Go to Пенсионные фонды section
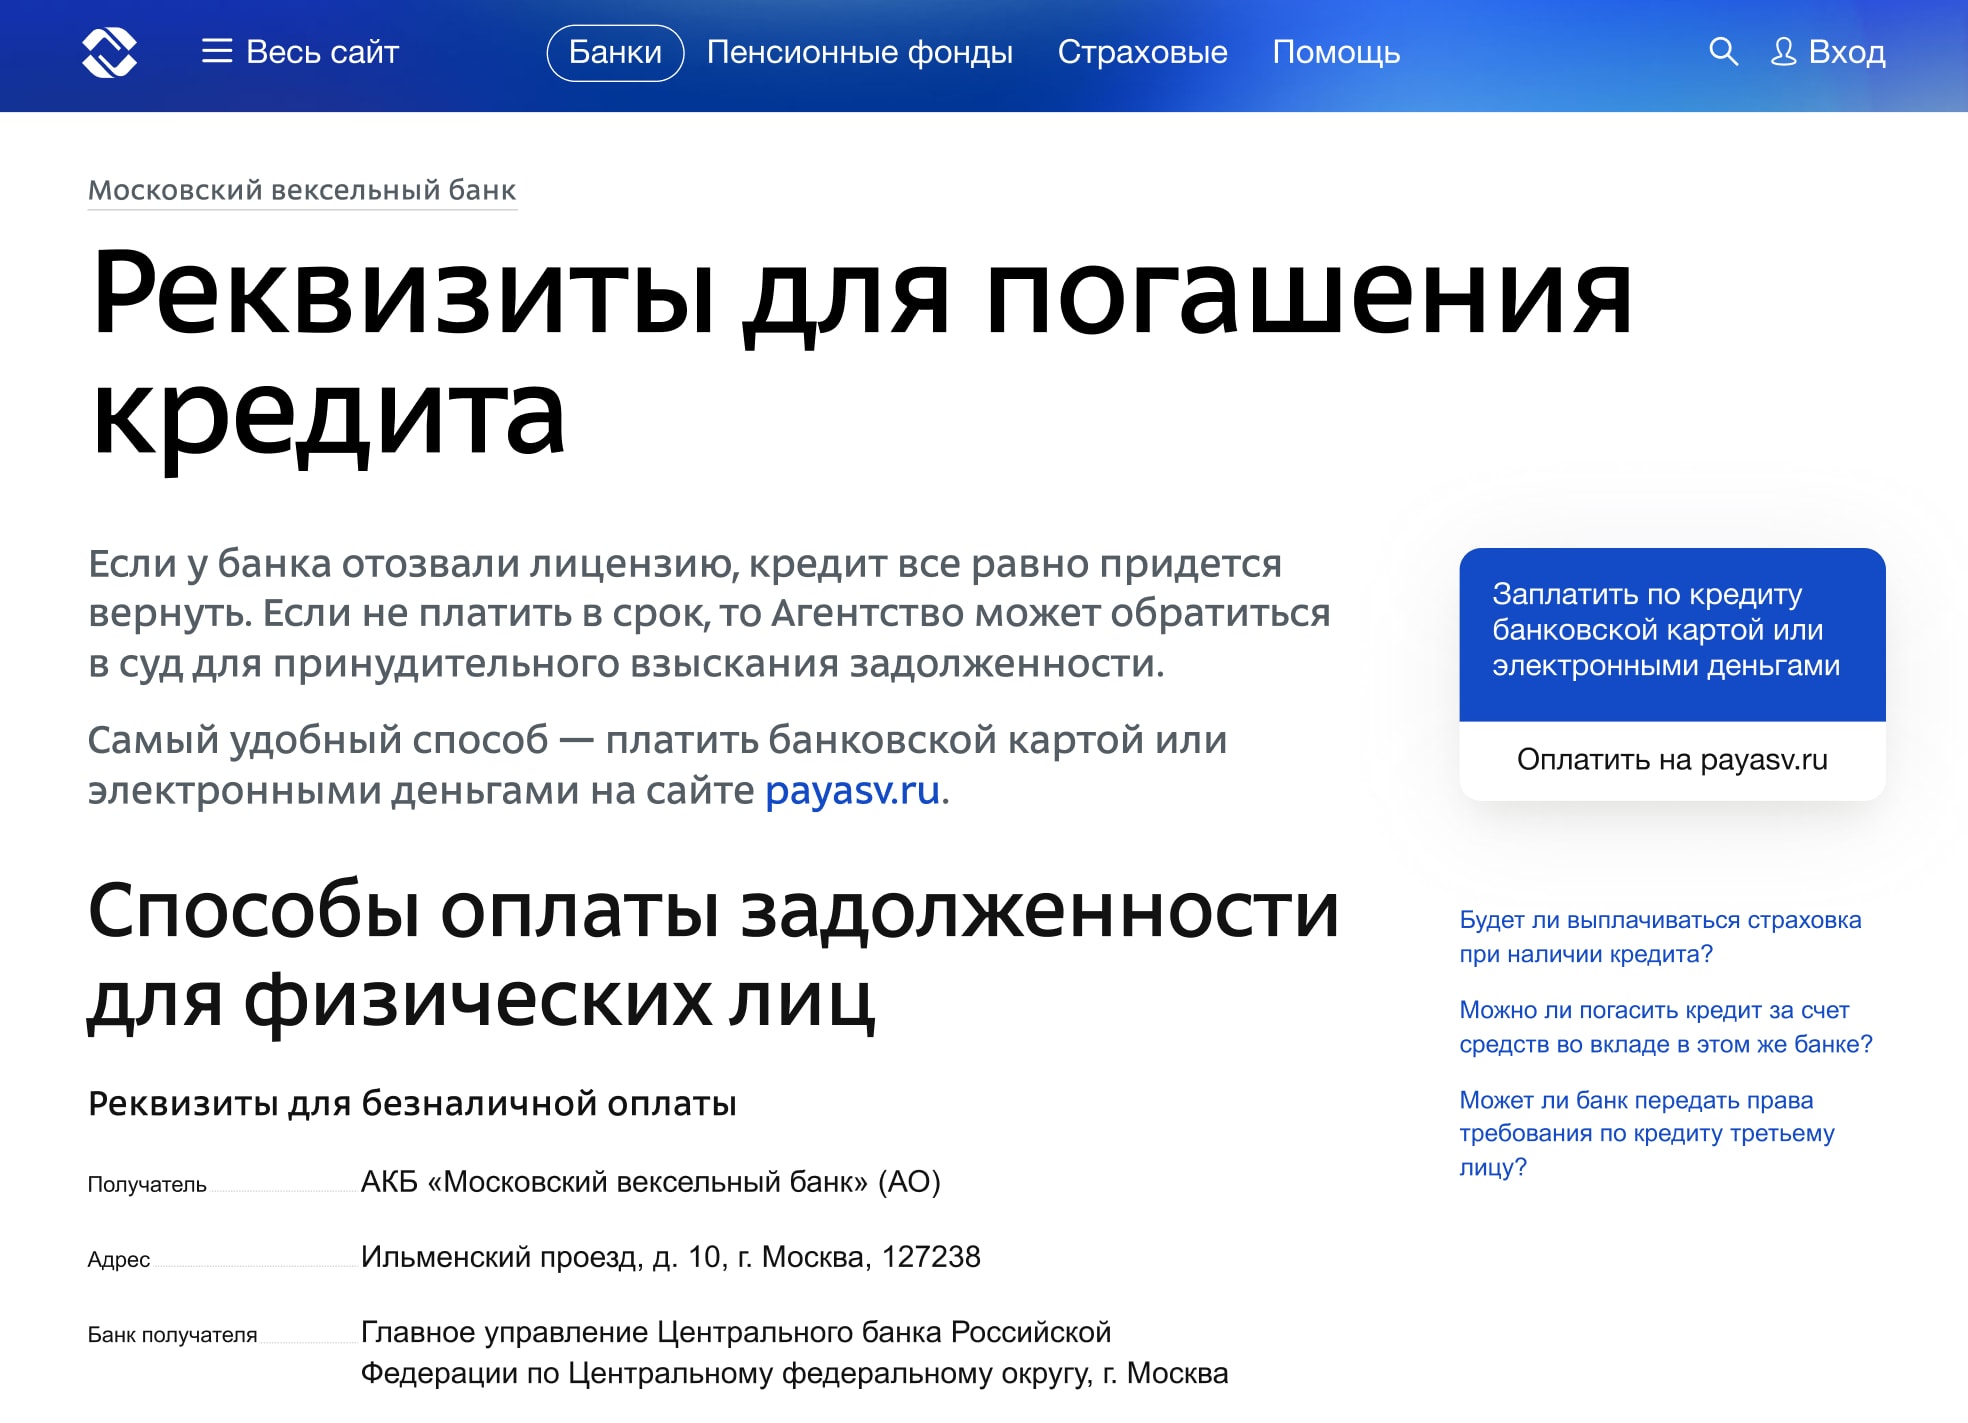1968x1423 pixels. point(859,52)
